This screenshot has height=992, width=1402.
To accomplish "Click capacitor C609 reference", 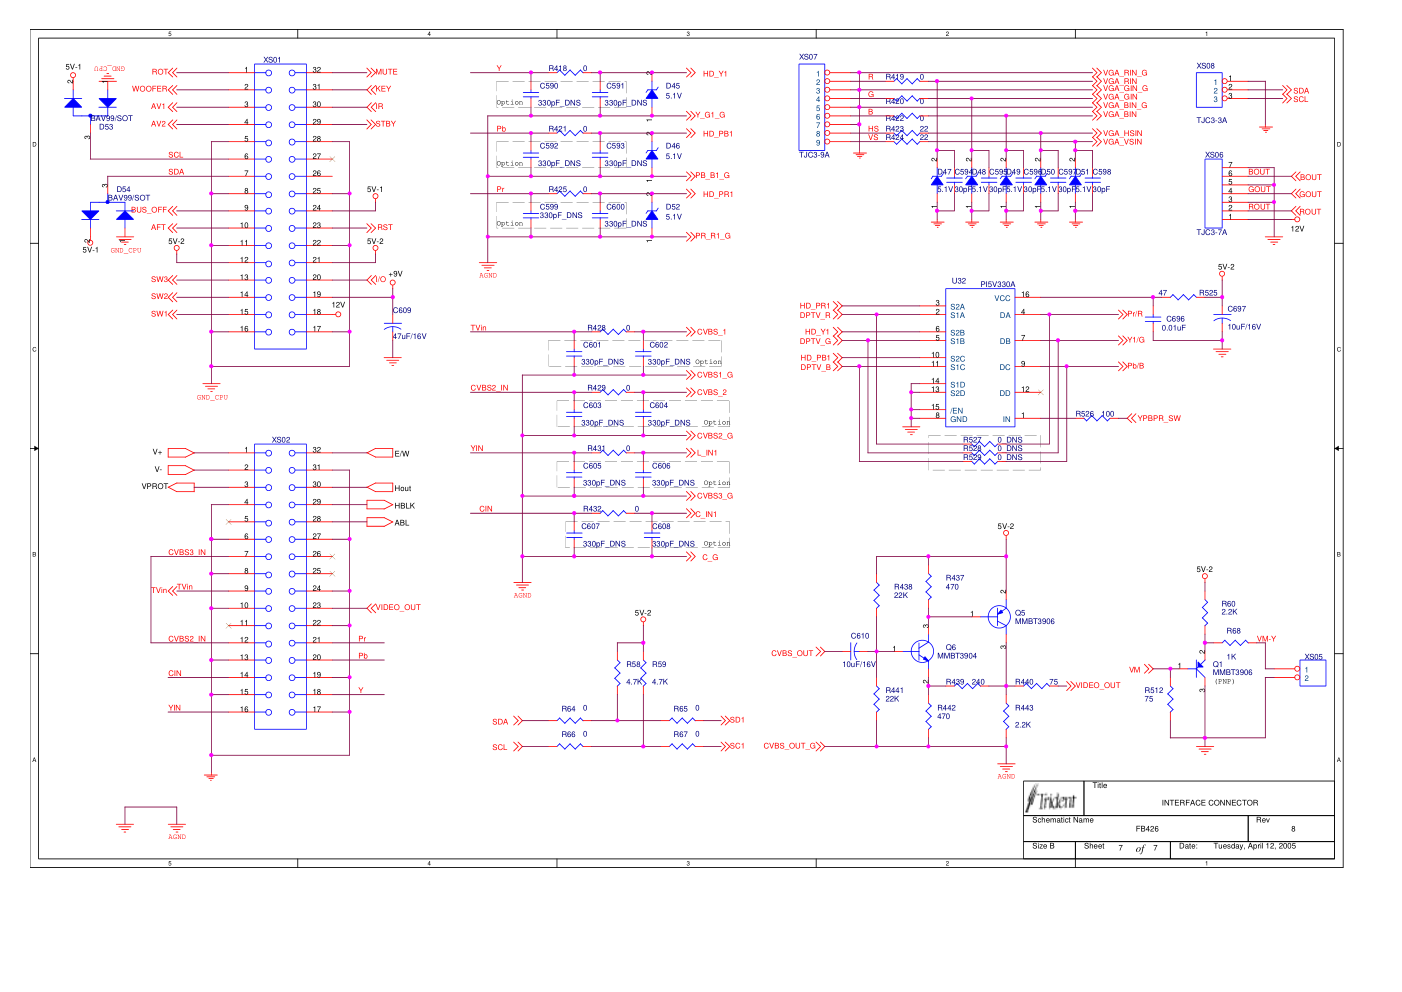I will (402, 310).
